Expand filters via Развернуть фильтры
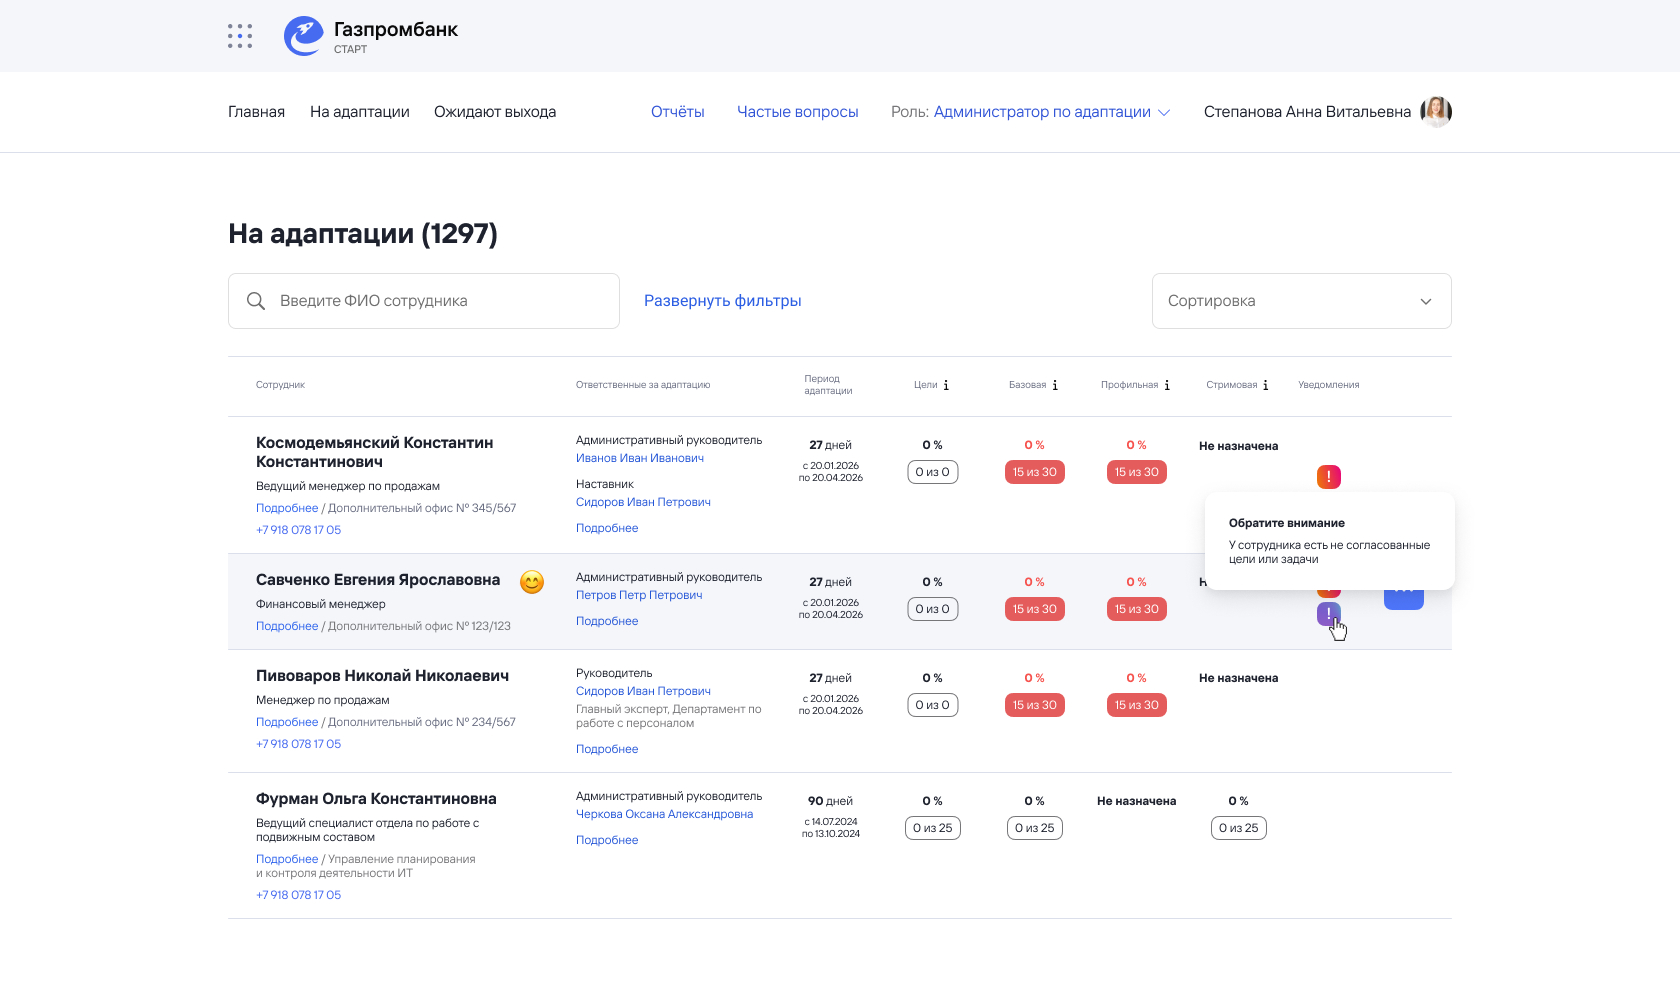The width and height of the screenshot is (1680, 987). click(722, 301)
